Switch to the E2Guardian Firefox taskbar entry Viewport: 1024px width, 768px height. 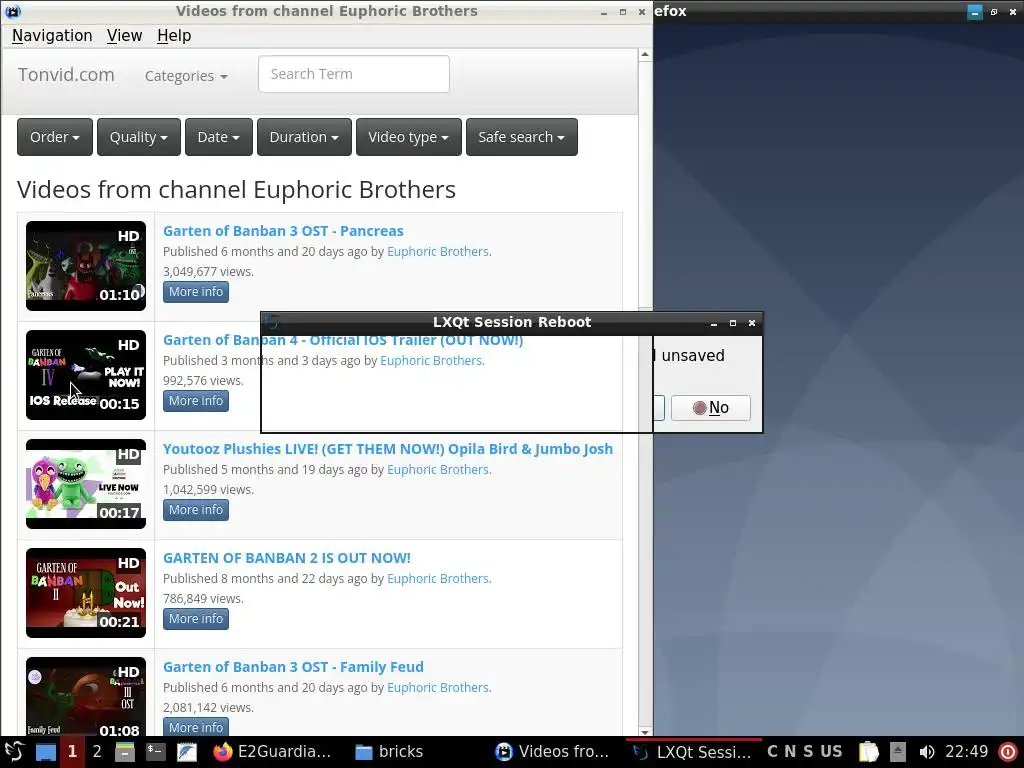tap(272, 752)
